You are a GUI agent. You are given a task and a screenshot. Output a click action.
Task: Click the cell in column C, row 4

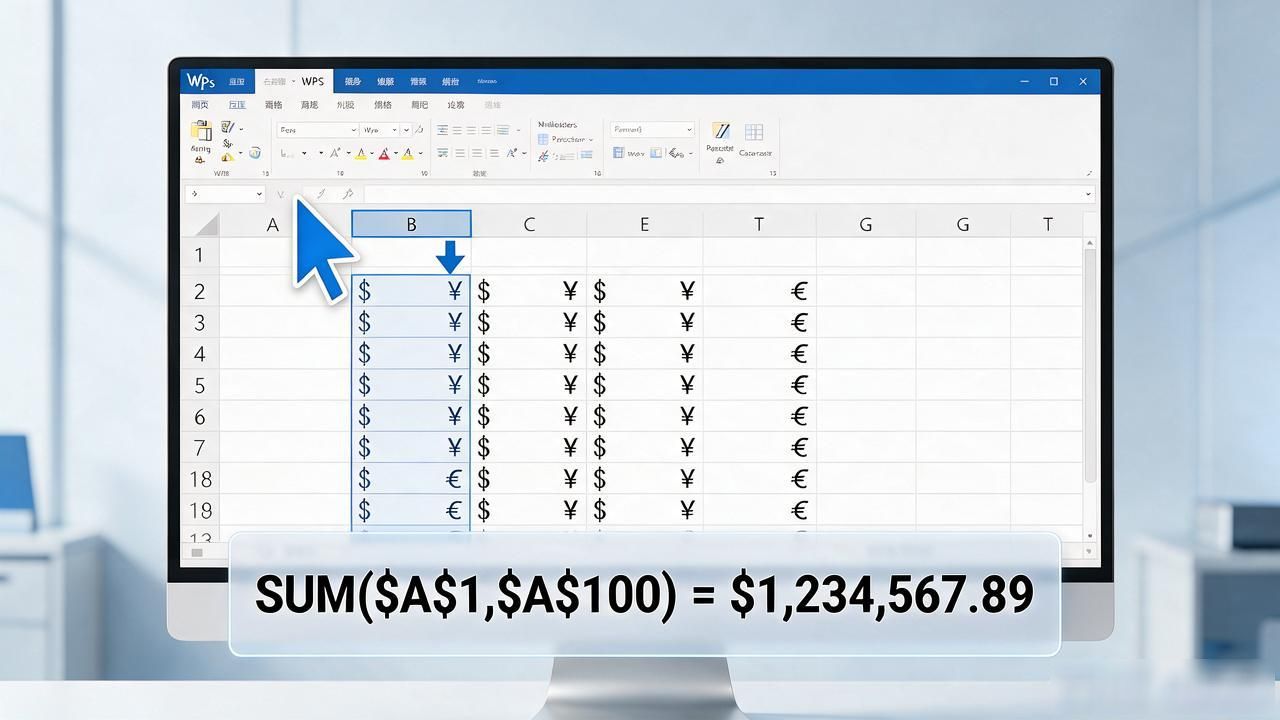coord(529,354)
